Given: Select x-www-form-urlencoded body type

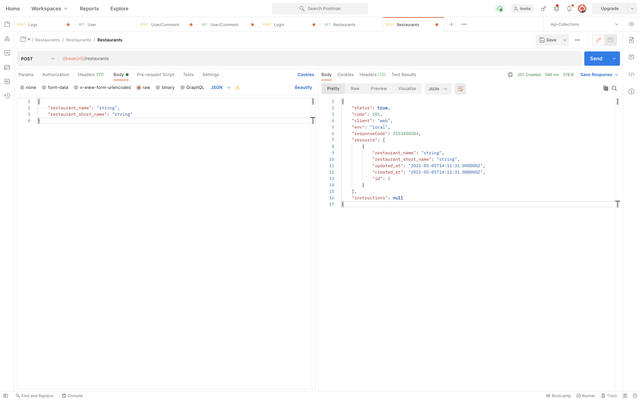Looking at the screenshot, I should [102, 87].
